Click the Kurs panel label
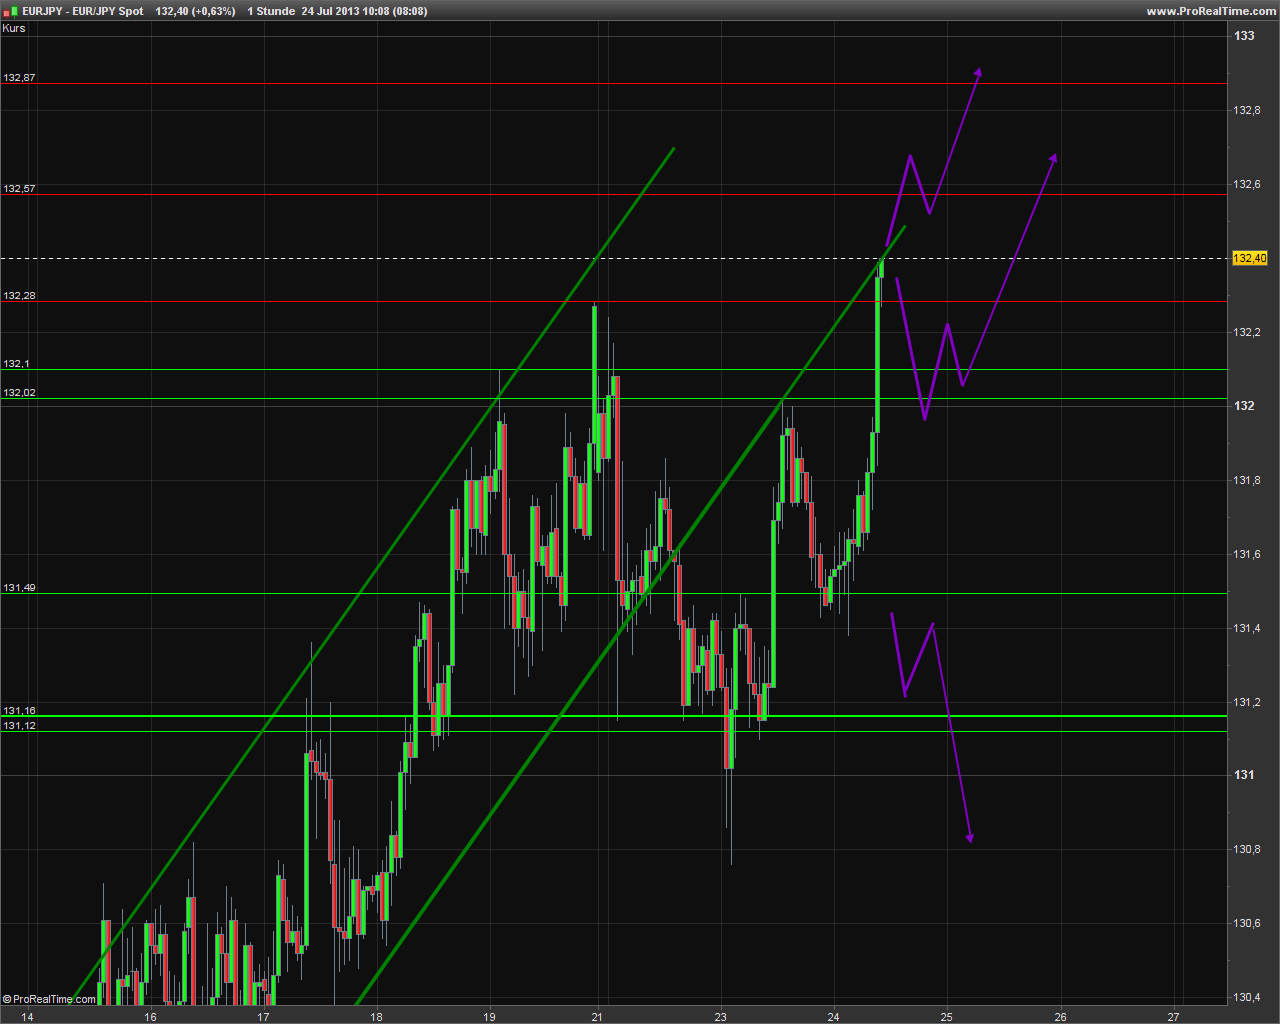The image size is (1280, 1024). pos(14,28)
